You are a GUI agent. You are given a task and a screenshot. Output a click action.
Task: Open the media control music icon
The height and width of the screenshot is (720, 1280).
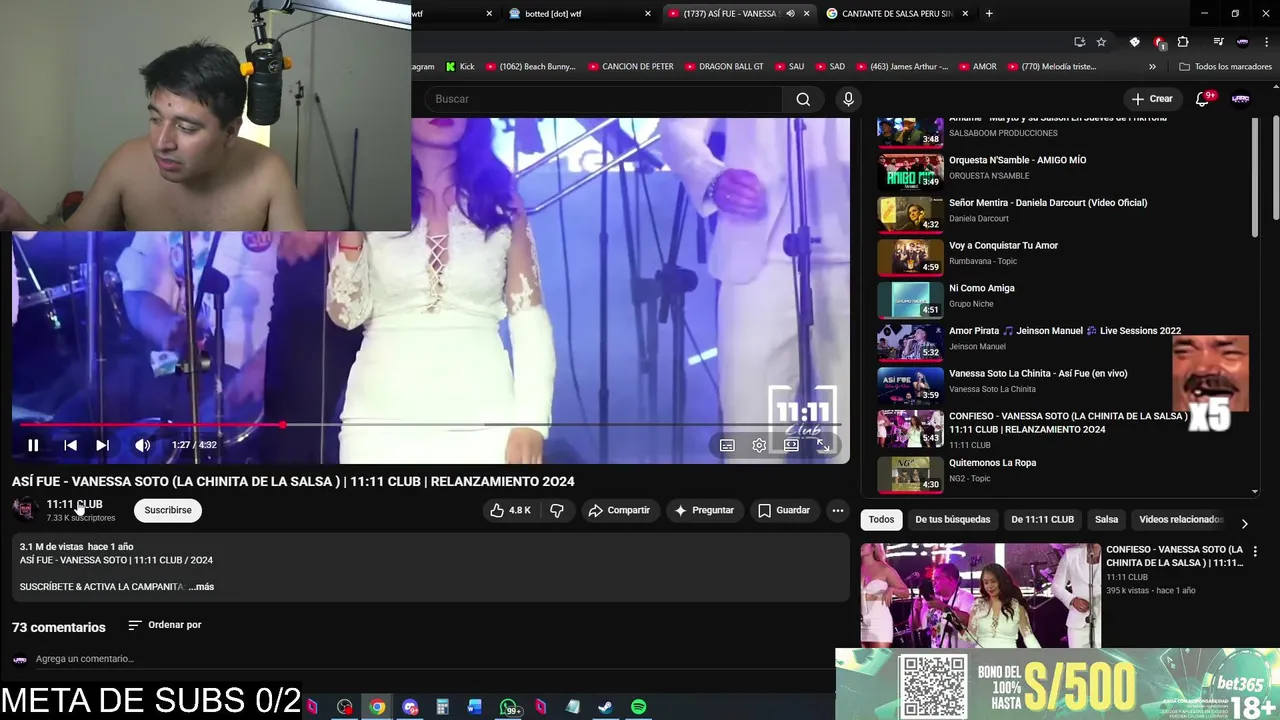click(x=1218, y=42)
